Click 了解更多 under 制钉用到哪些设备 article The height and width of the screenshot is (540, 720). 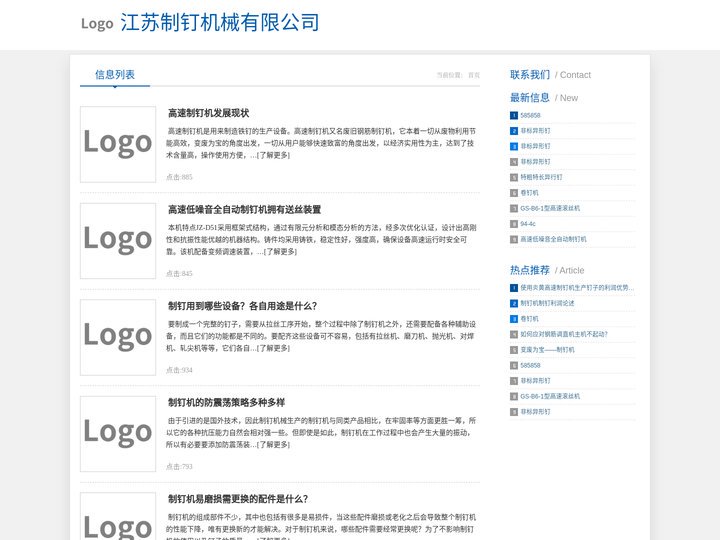tap(273, 348)
